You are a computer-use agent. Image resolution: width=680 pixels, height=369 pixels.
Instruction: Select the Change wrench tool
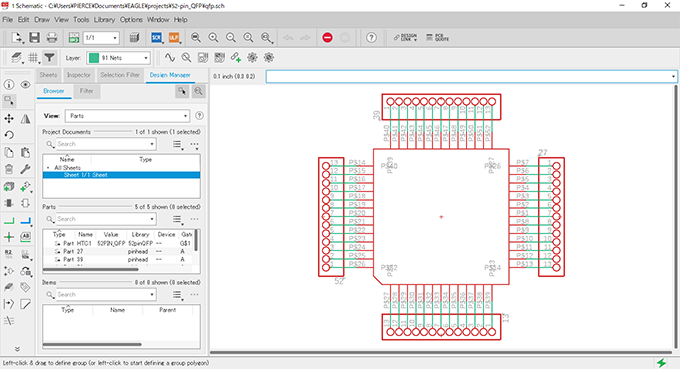(x=26, y=169)
